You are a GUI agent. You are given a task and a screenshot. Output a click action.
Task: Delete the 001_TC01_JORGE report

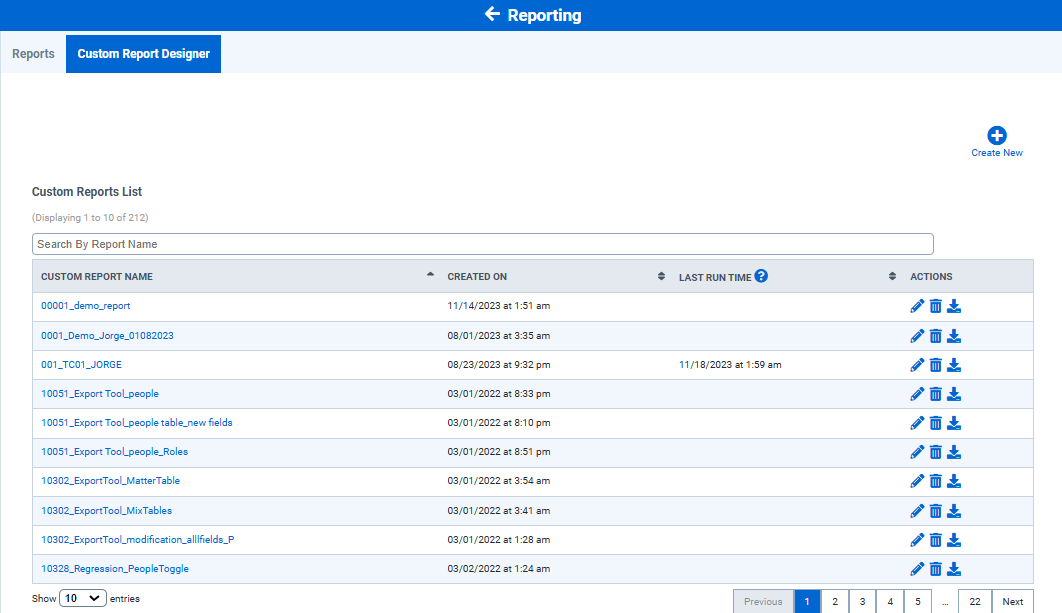click(935, 365)
